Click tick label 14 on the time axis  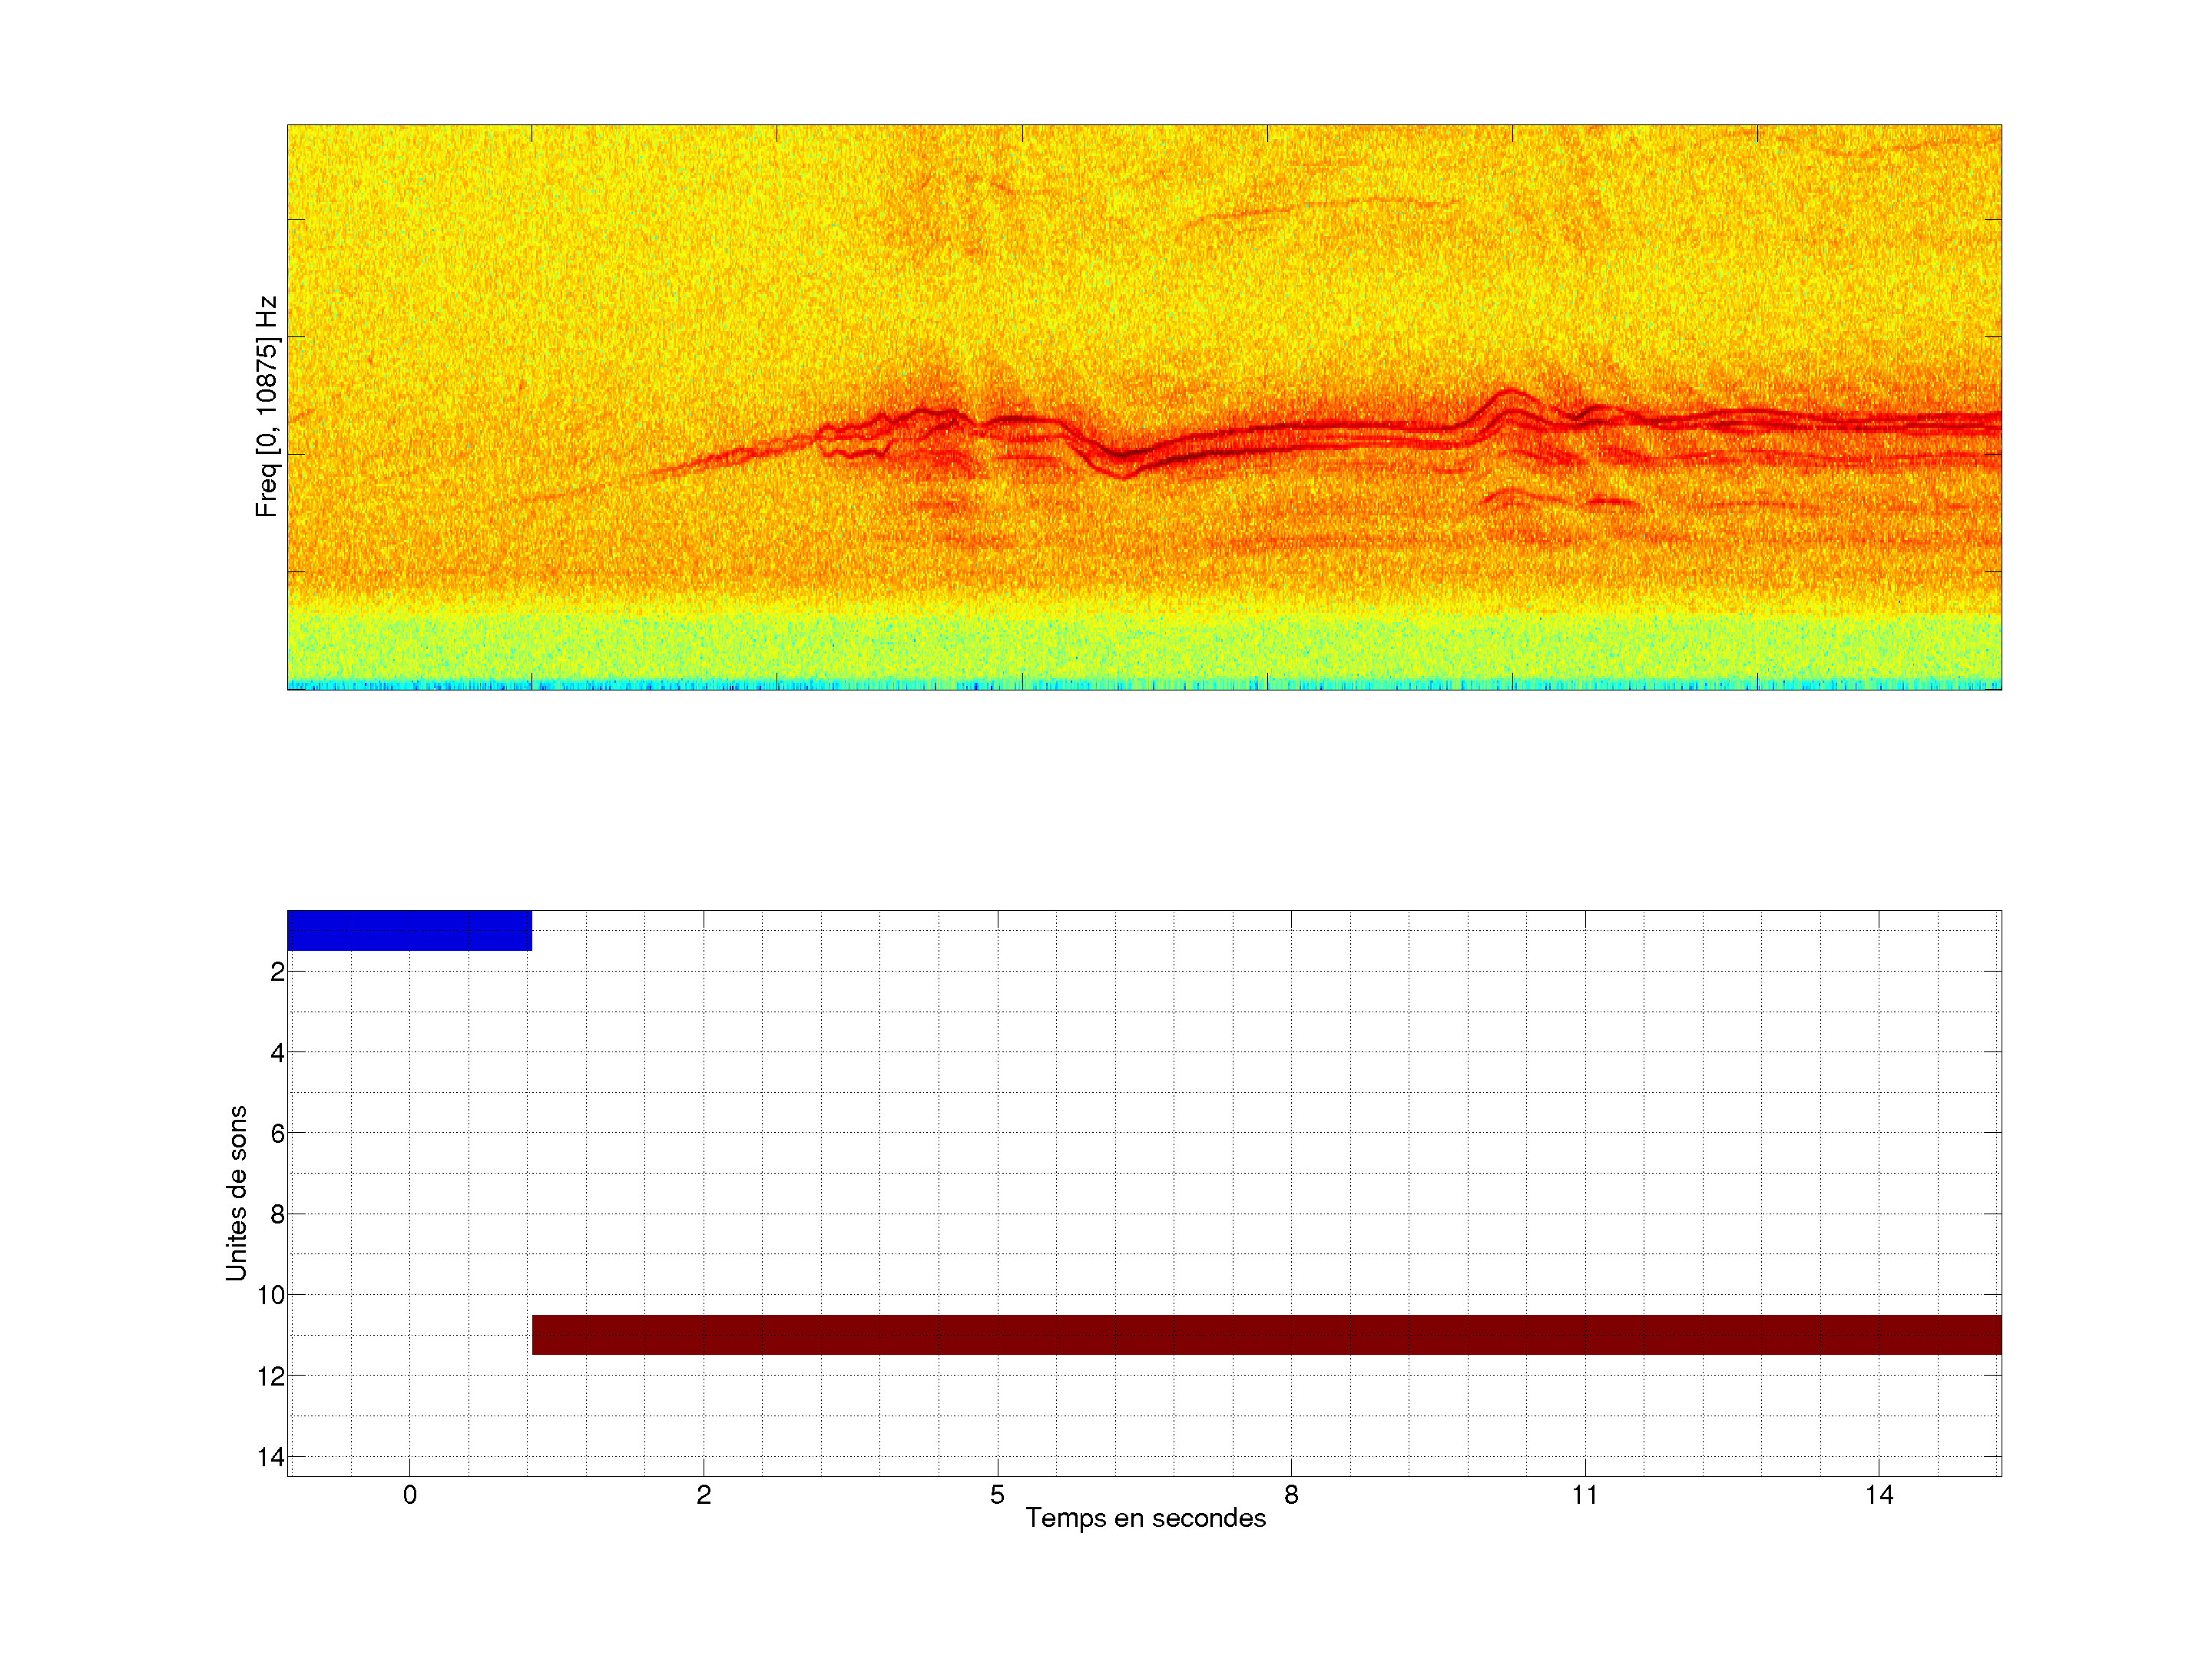(x=1879, y=1495)
